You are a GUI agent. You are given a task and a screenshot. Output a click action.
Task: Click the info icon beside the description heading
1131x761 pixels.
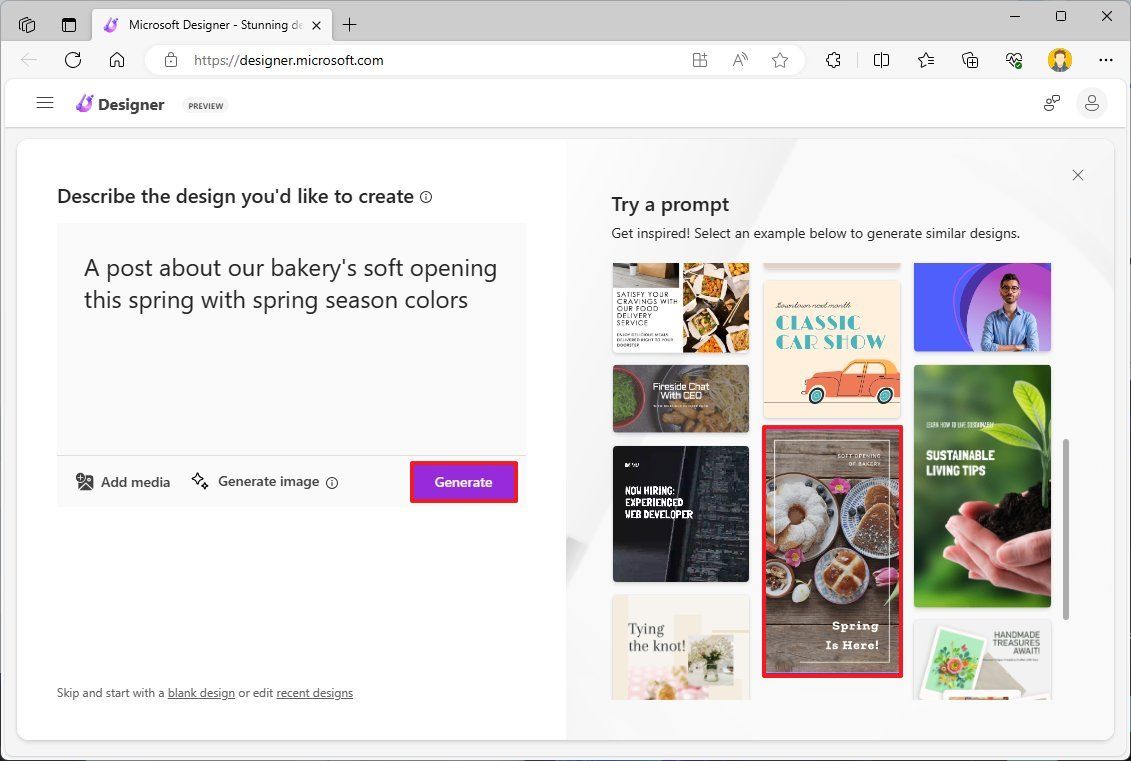[426, 197]
